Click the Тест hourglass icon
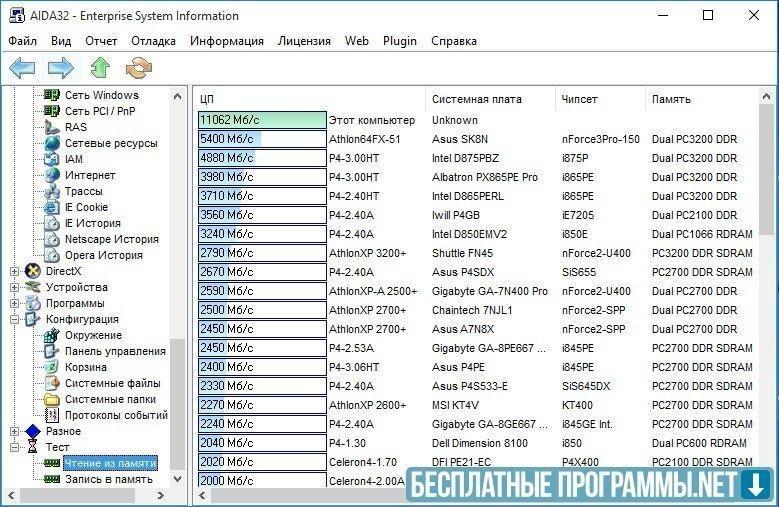This screenshot has height=507, width=779. (x=33, y=447)
